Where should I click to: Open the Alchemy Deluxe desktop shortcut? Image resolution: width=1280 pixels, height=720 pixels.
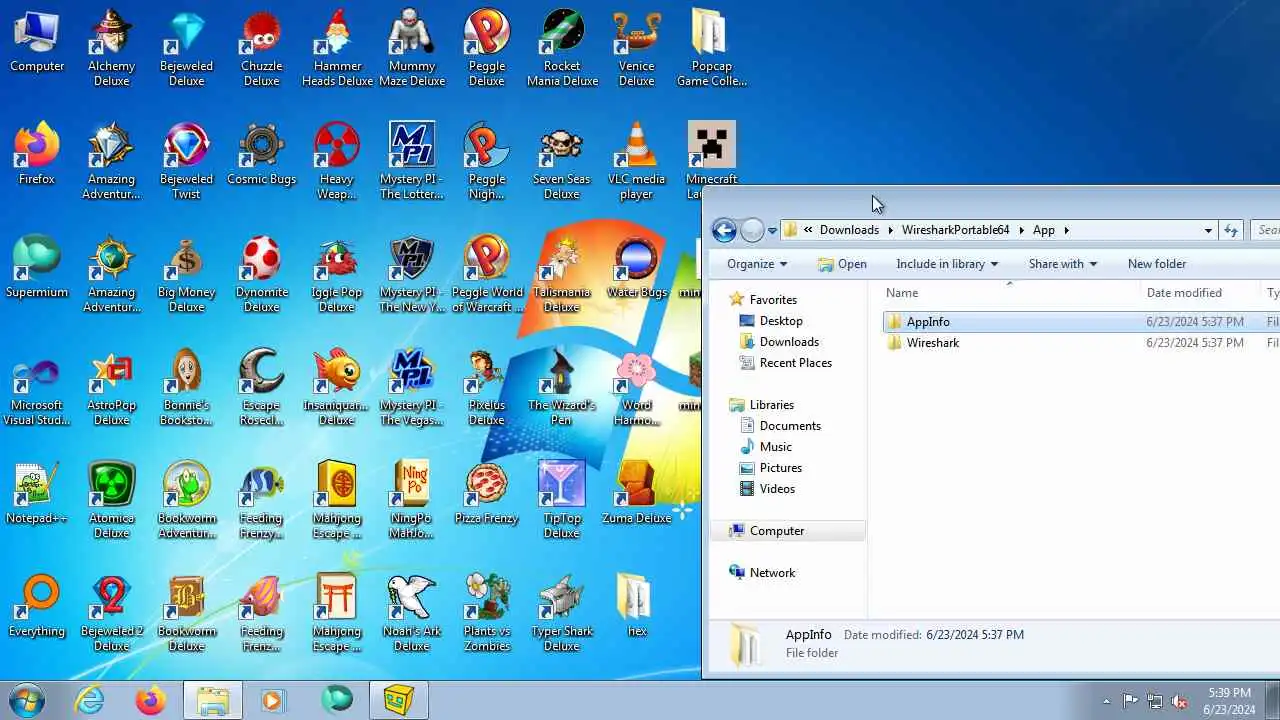(x=111, y=48)
